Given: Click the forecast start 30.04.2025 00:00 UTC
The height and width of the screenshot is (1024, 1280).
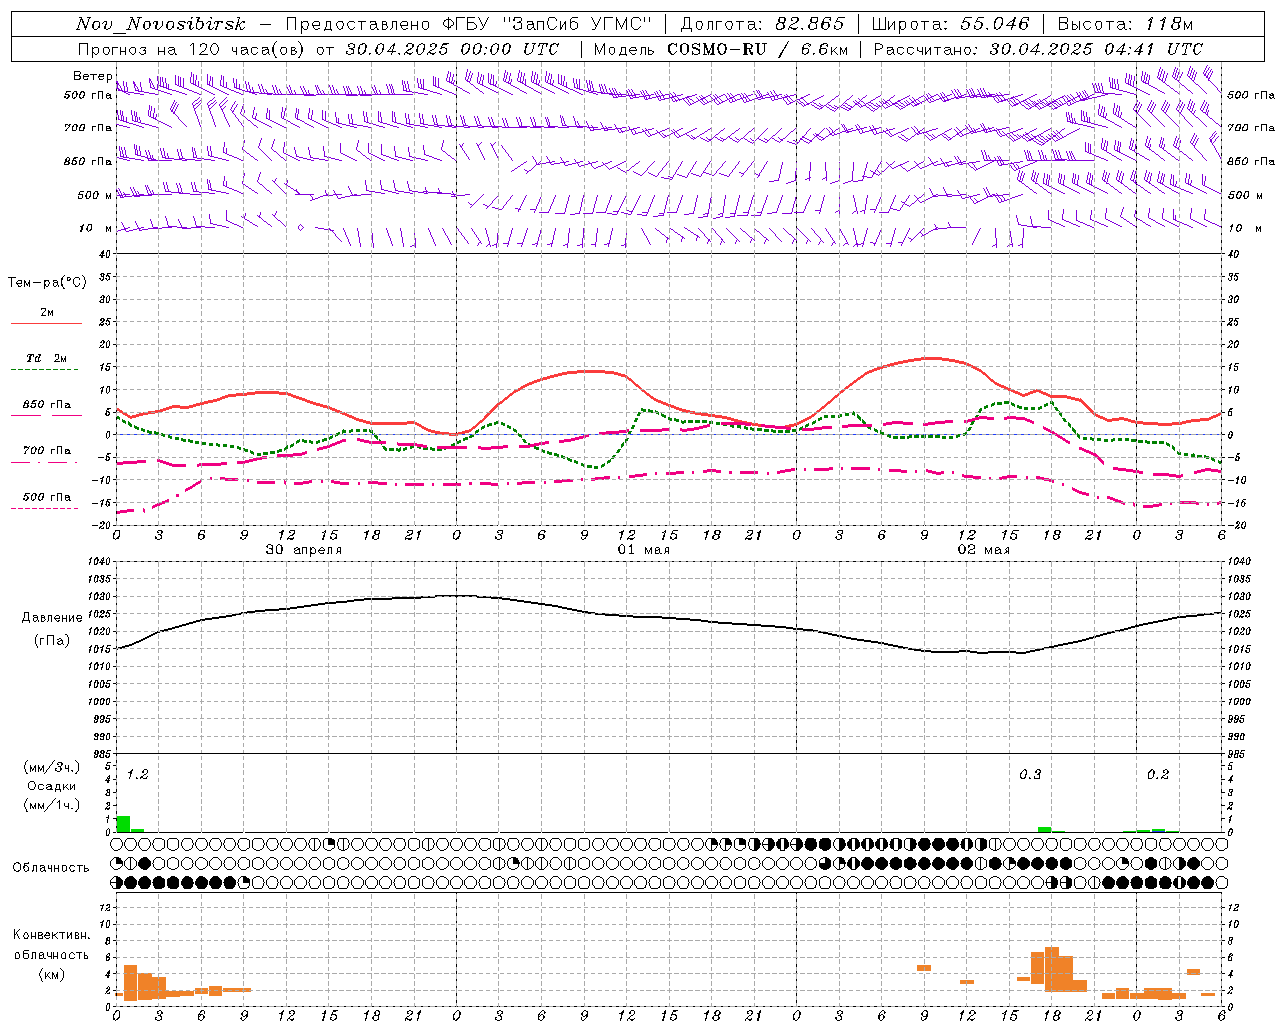Looking at the screenshot, I should (452, 49).
